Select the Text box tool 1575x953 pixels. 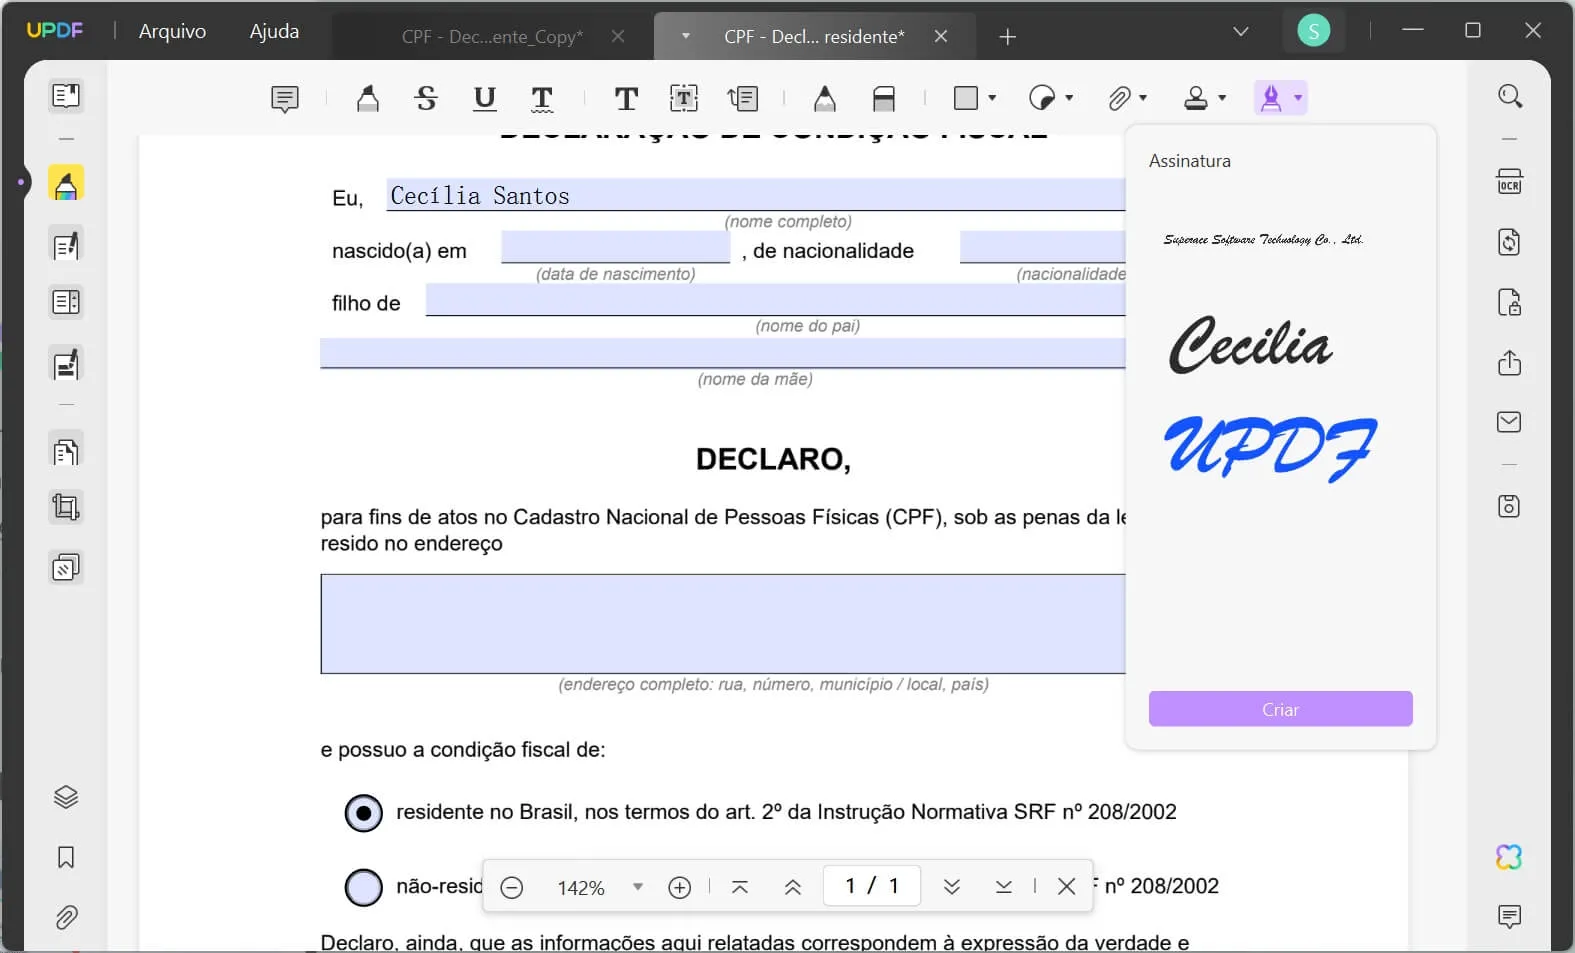(x=684, y=98)
